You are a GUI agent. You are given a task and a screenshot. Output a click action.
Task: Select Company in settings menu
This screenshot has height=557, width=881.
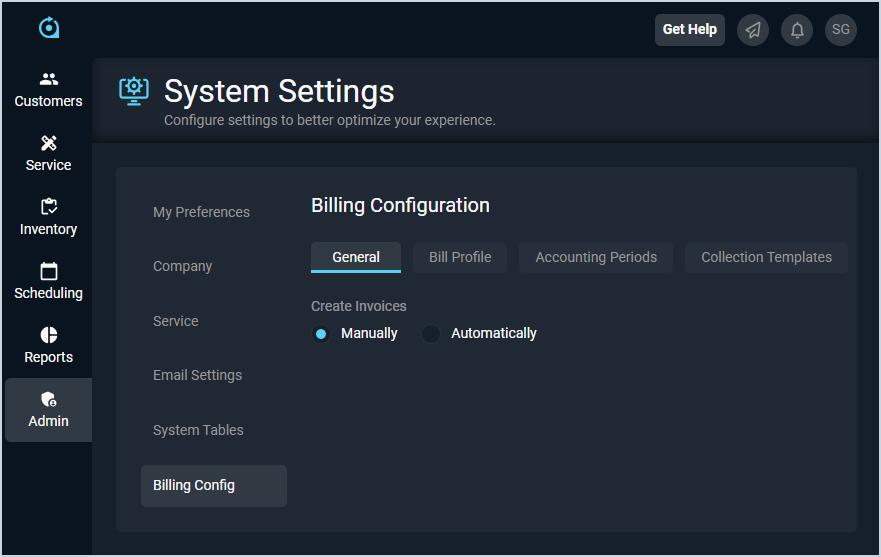coord(182,266)
